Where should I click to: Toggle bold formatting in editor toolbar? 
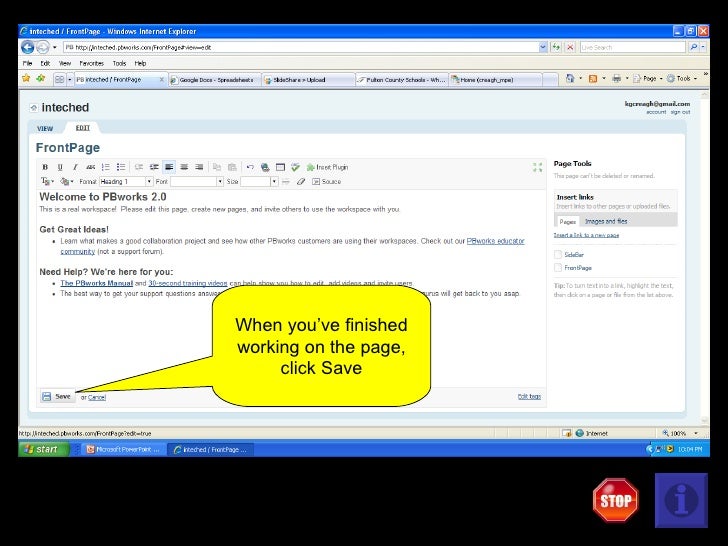[45, 167]
